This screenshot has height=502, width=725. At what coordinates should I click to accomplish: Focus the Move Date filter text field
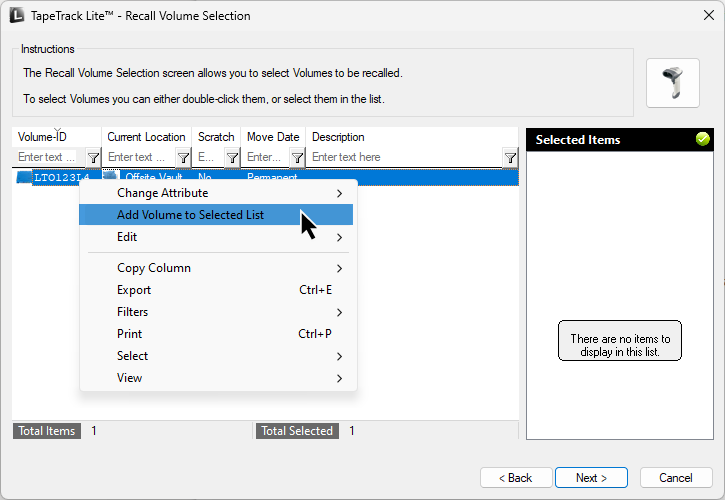tap(266, 158)
